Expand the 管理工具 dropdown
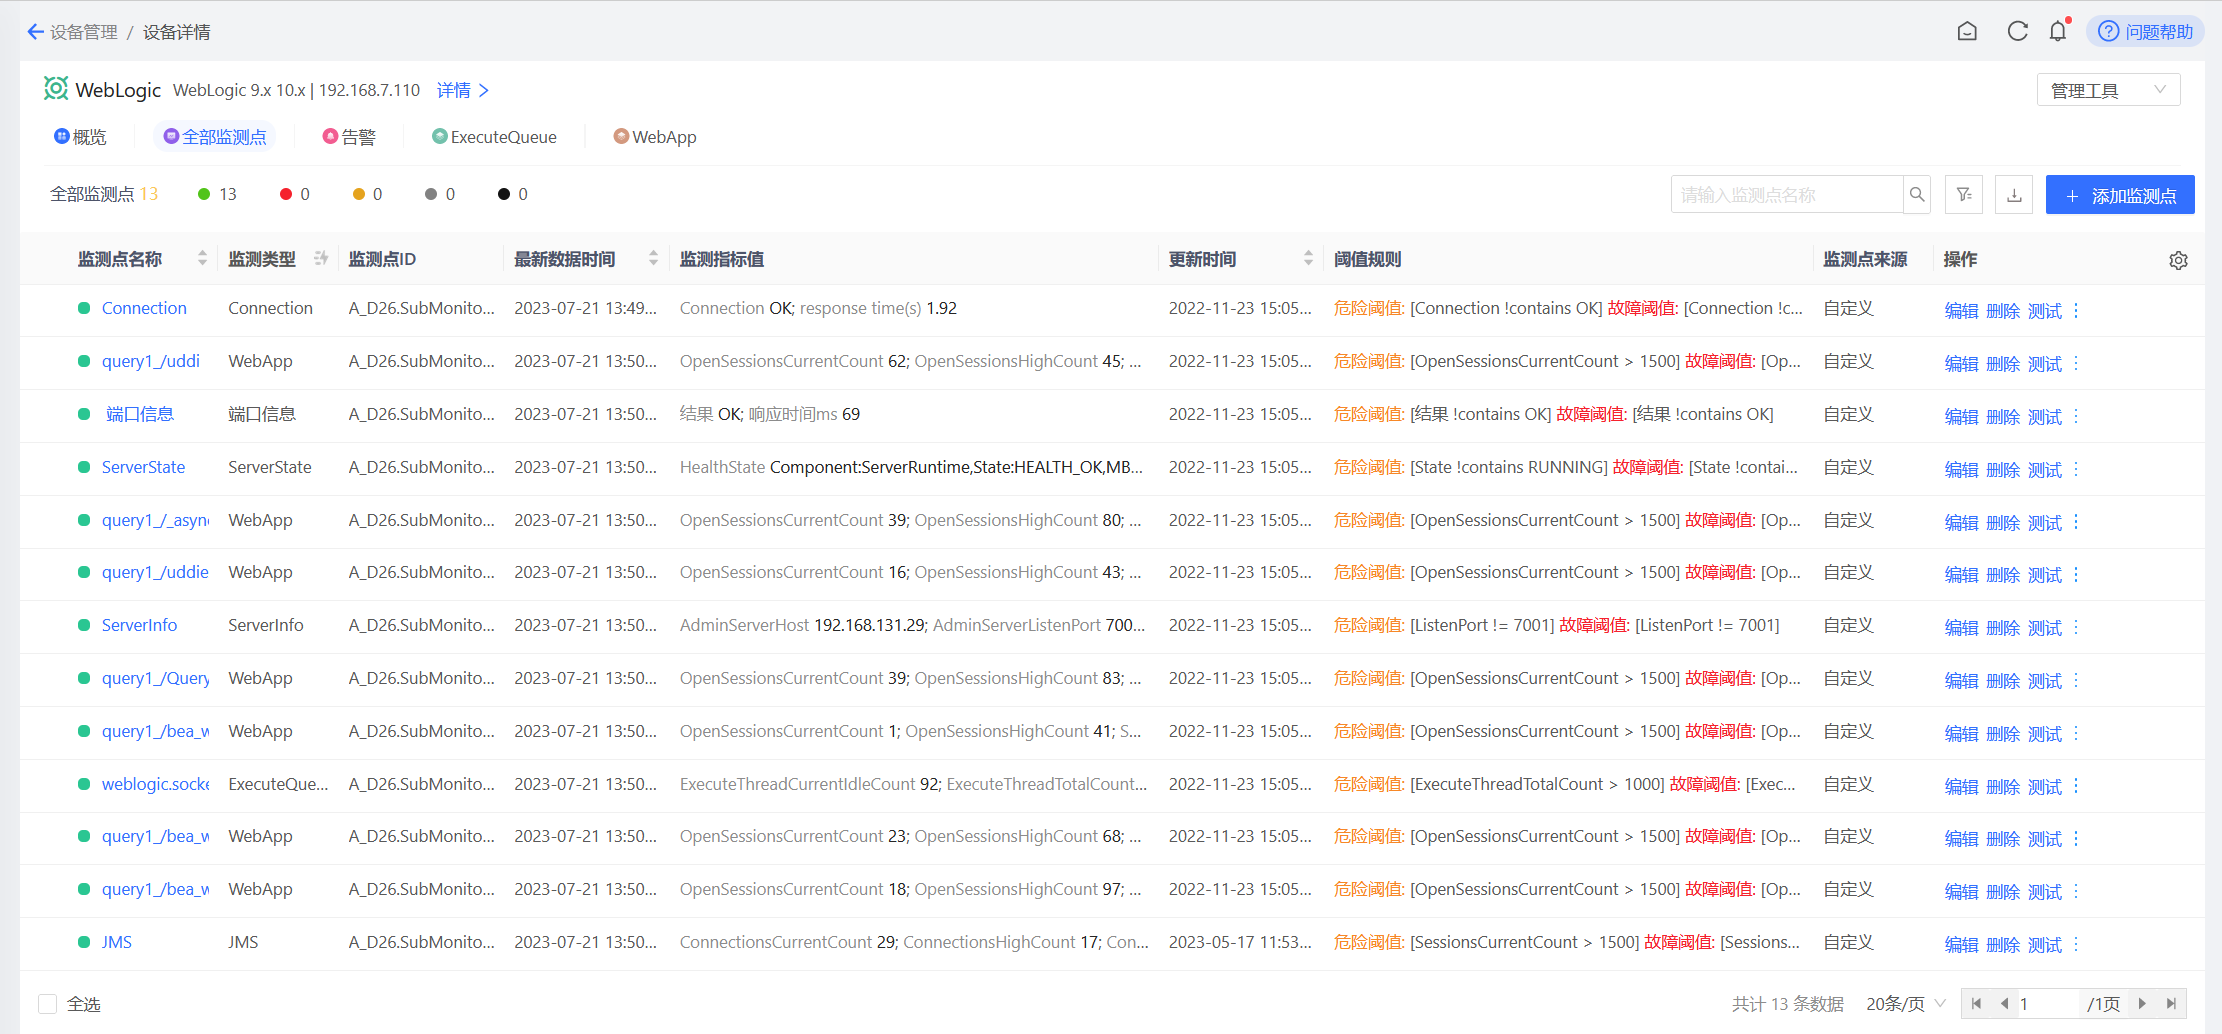Image resolution: width=2222 pixels, height=1034 pixels. [x=2108, y=90]
